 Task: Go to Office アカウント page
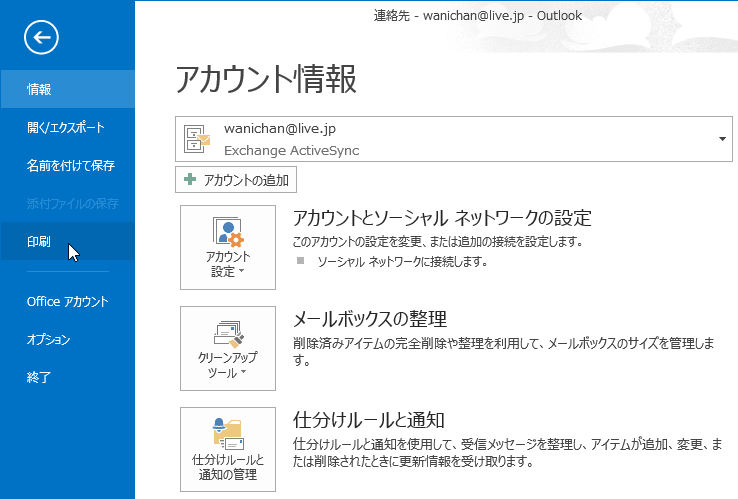(x=67, y=301)
